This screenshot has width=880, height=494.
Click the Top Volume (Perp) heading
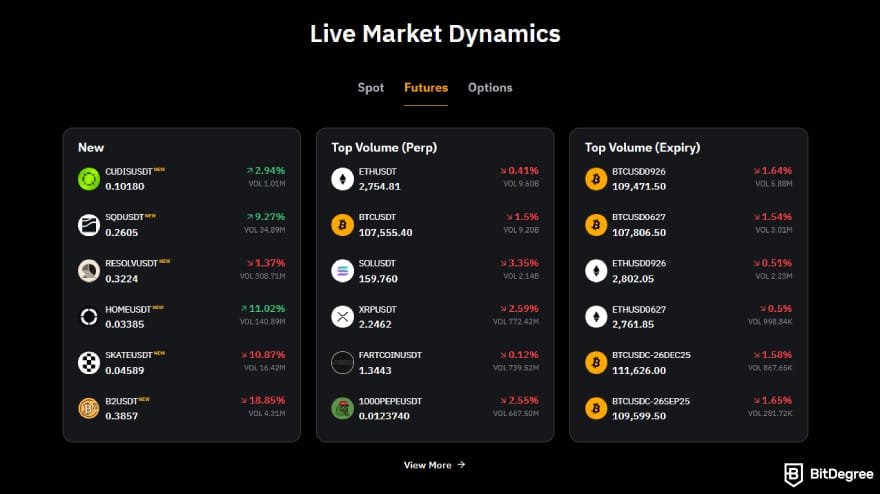(384, 148)
